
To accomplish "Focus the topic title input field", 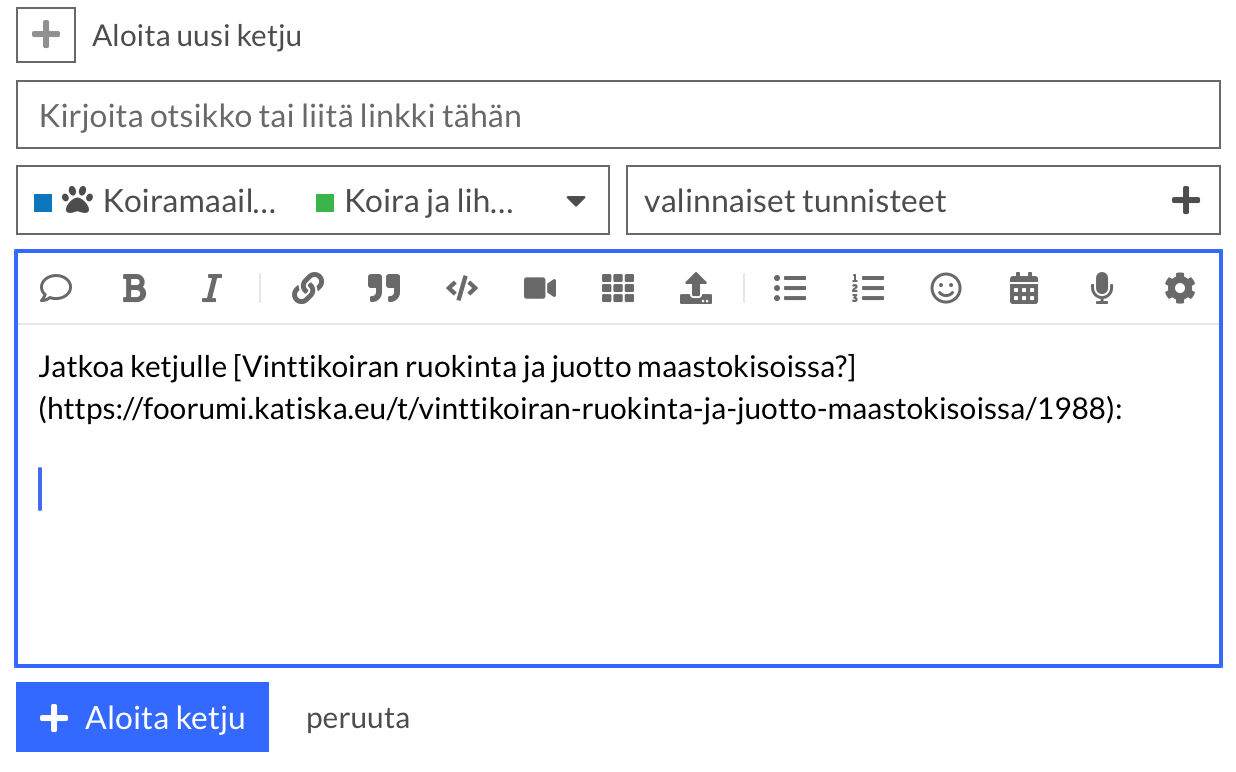I will (x=618, y=116).
